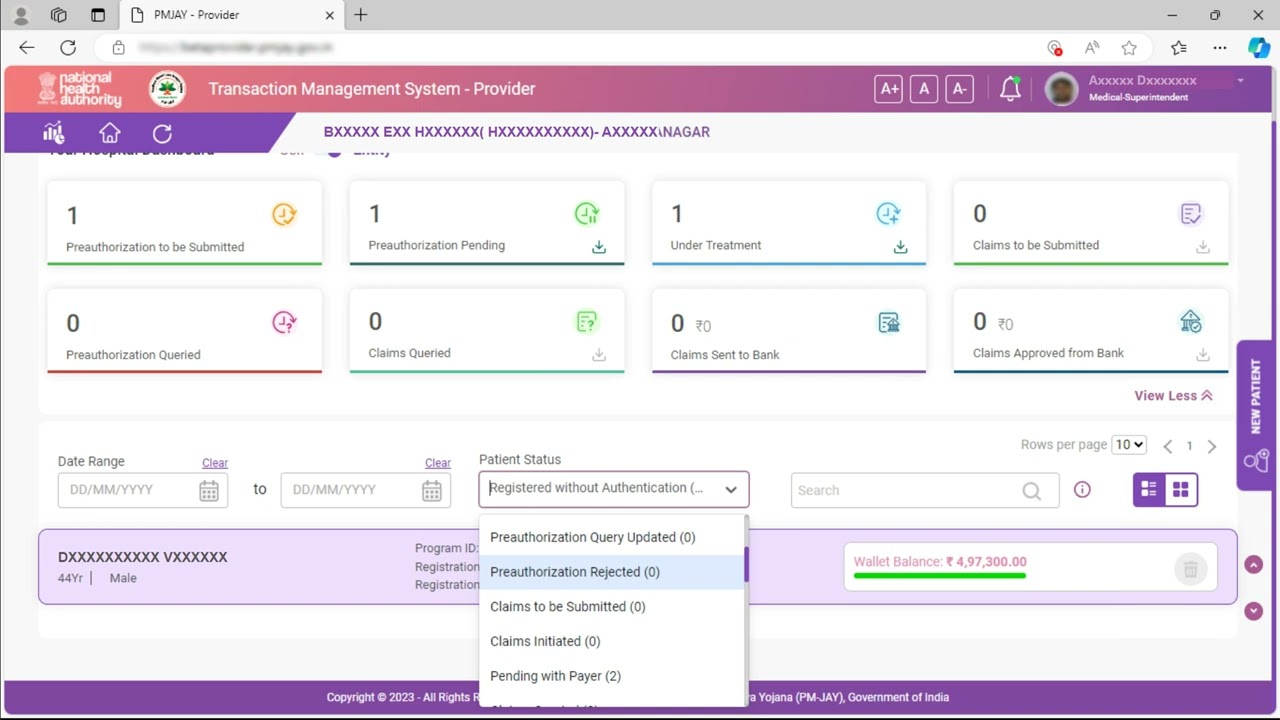Screen dimensions: 1280x720
Task: Pick Pending with Payer (2) option
Action: coord(612,676)
